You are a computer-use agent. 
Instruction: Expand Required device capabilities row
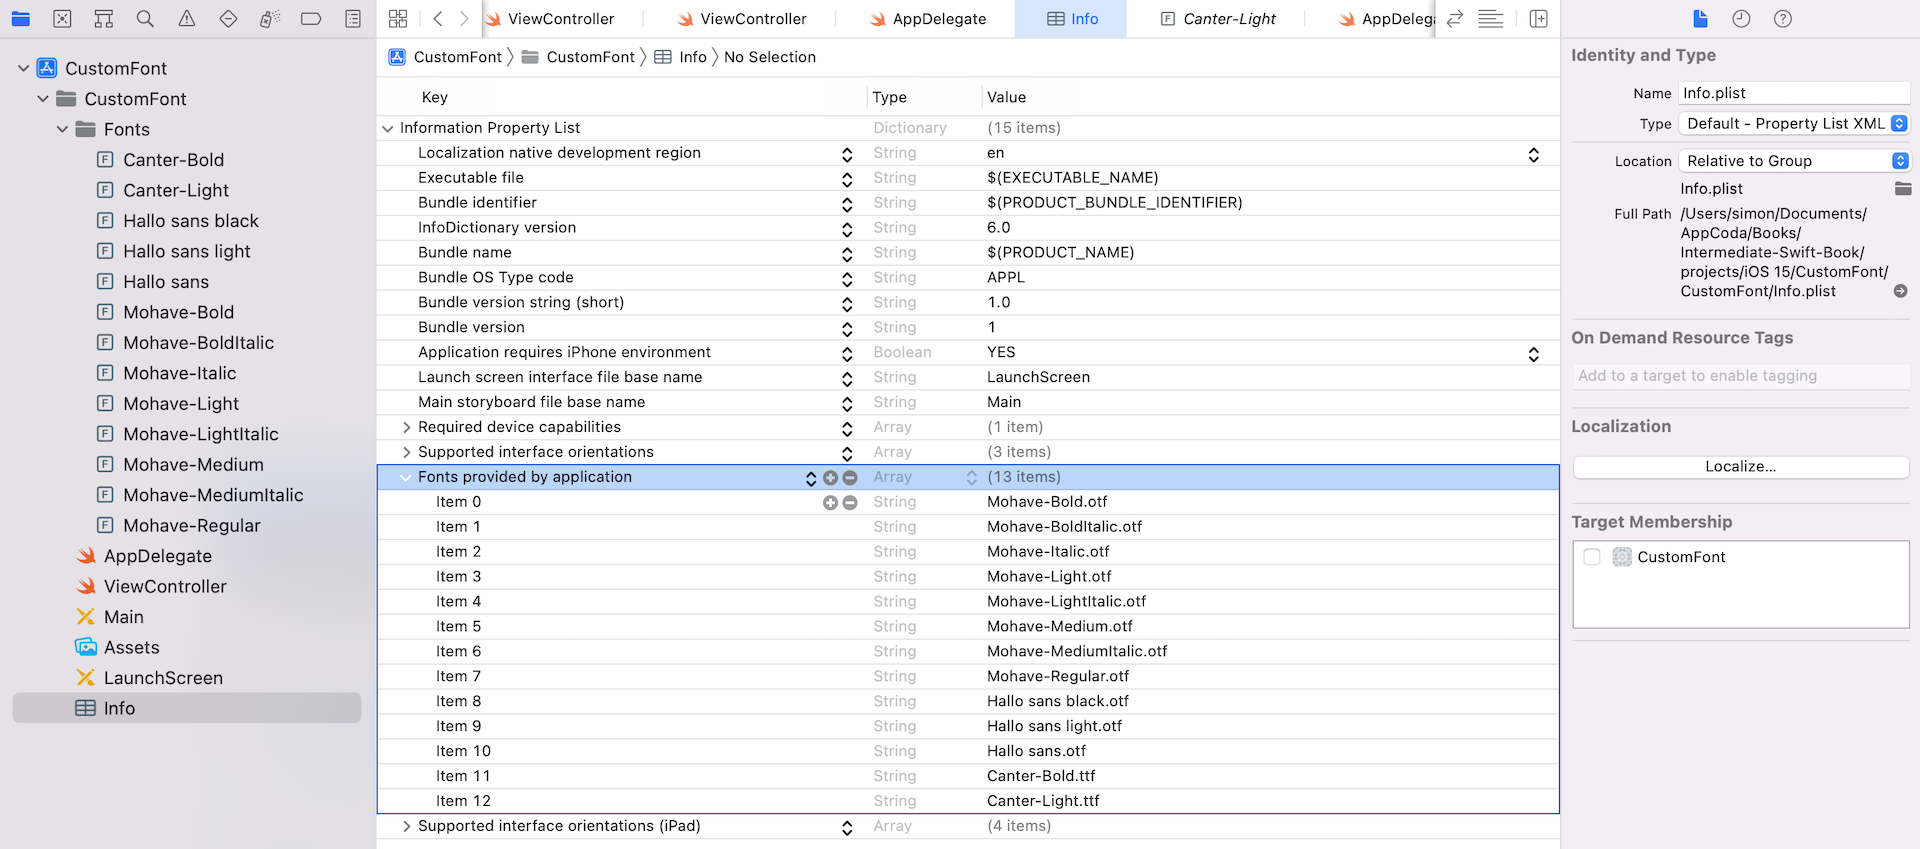pyautogui.click(x=406, y=427)
